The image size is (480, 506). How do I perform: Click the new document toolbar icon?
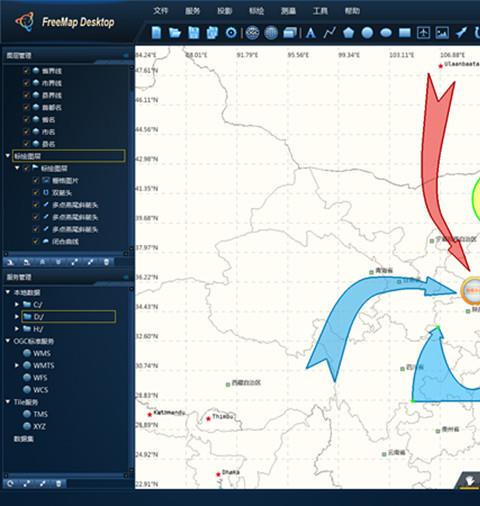point(156,33)
